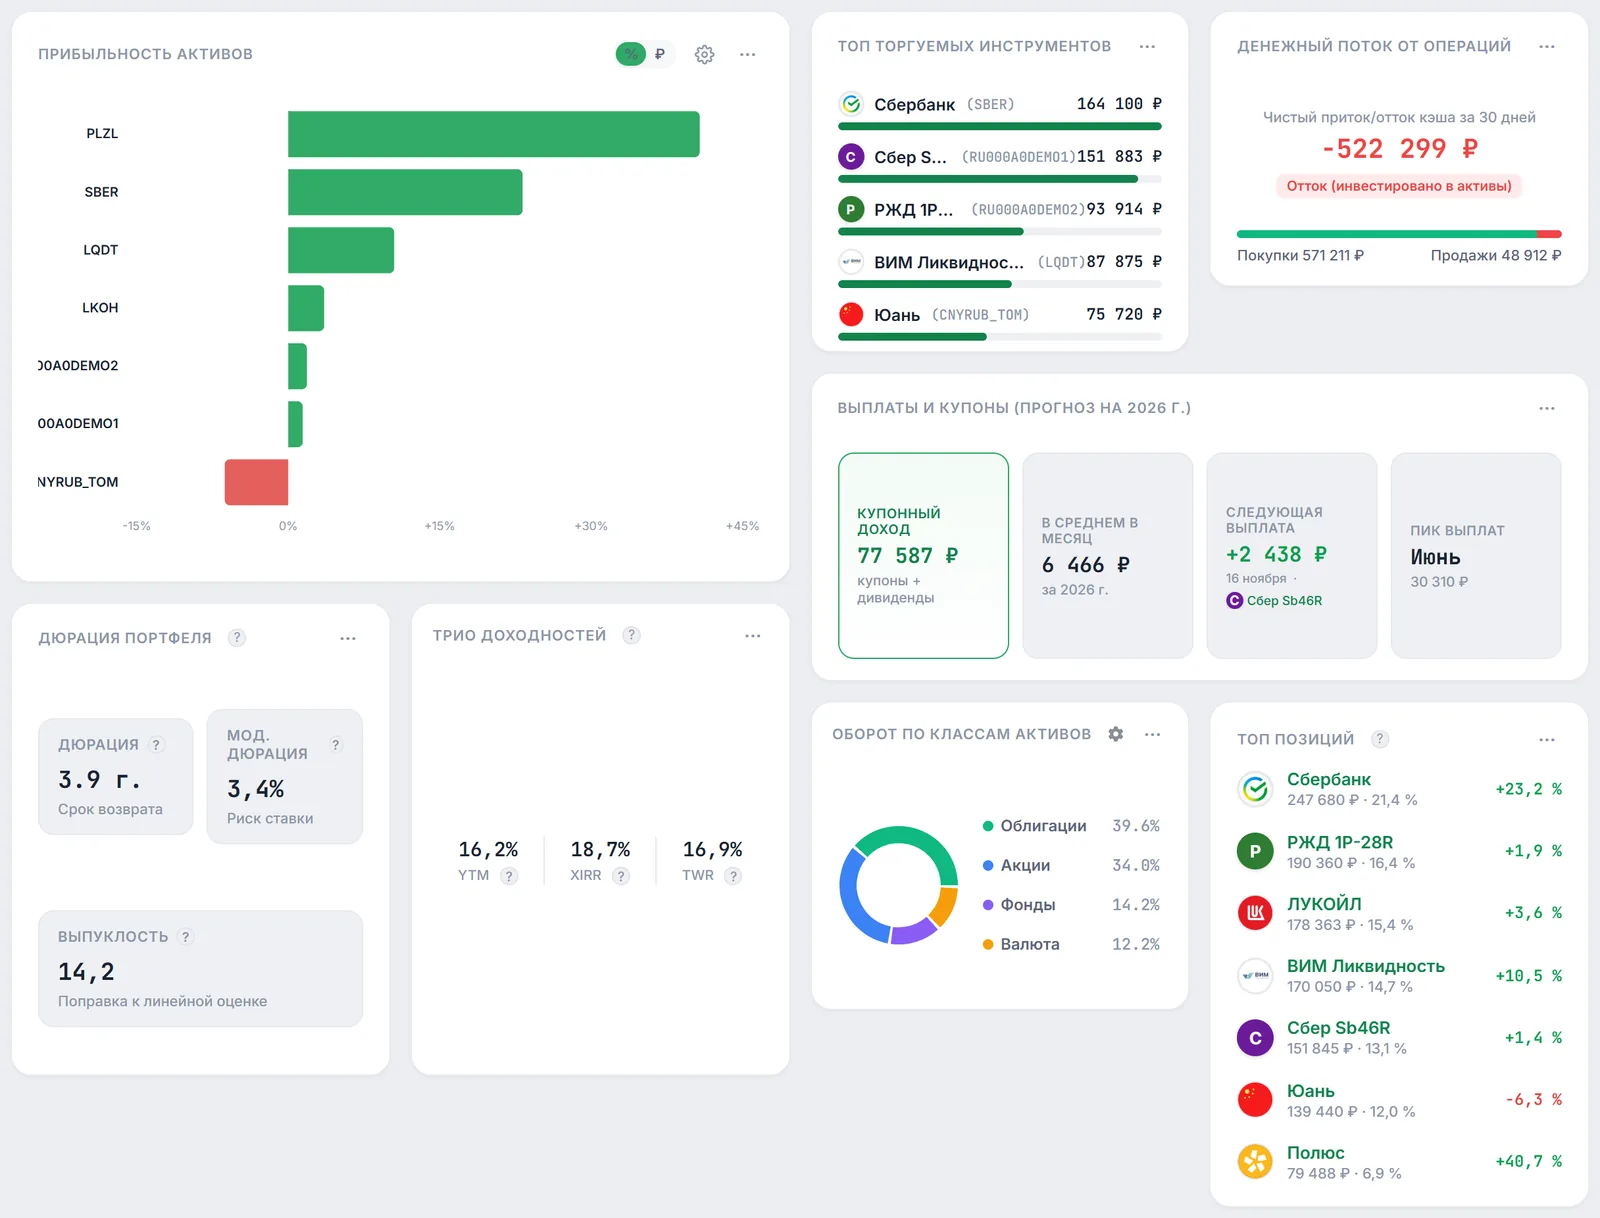Click Сбербанк logo in Топ позиций list
Viewport: 1600px width, 1218px height.
tap(1255, 789)
